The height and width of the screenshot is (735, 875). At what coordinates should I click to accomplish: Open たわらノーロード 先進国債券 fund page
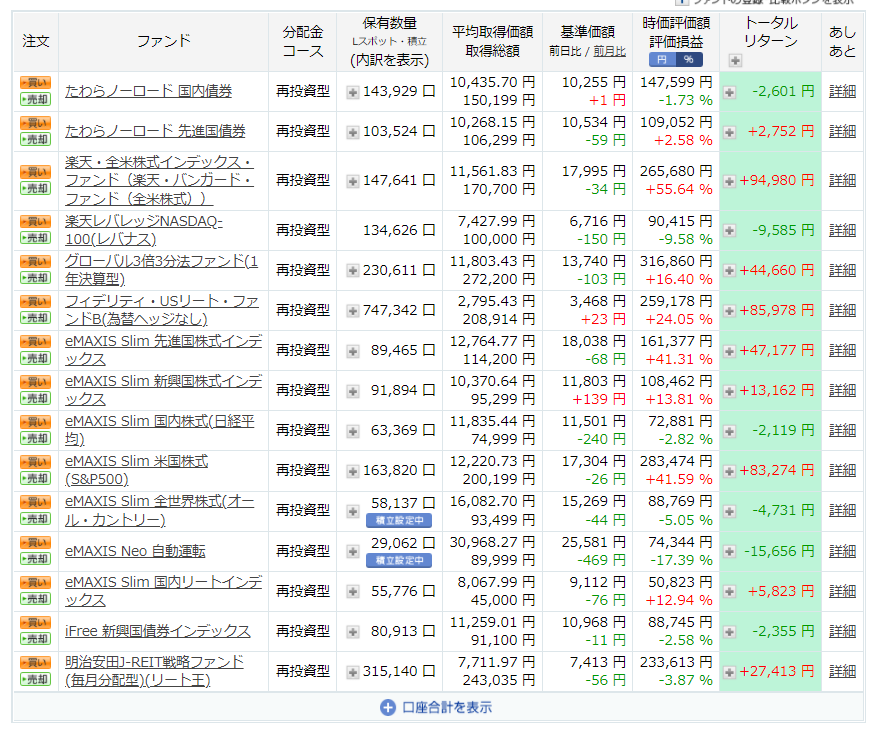pyautogui.click(x=155, y=131)
